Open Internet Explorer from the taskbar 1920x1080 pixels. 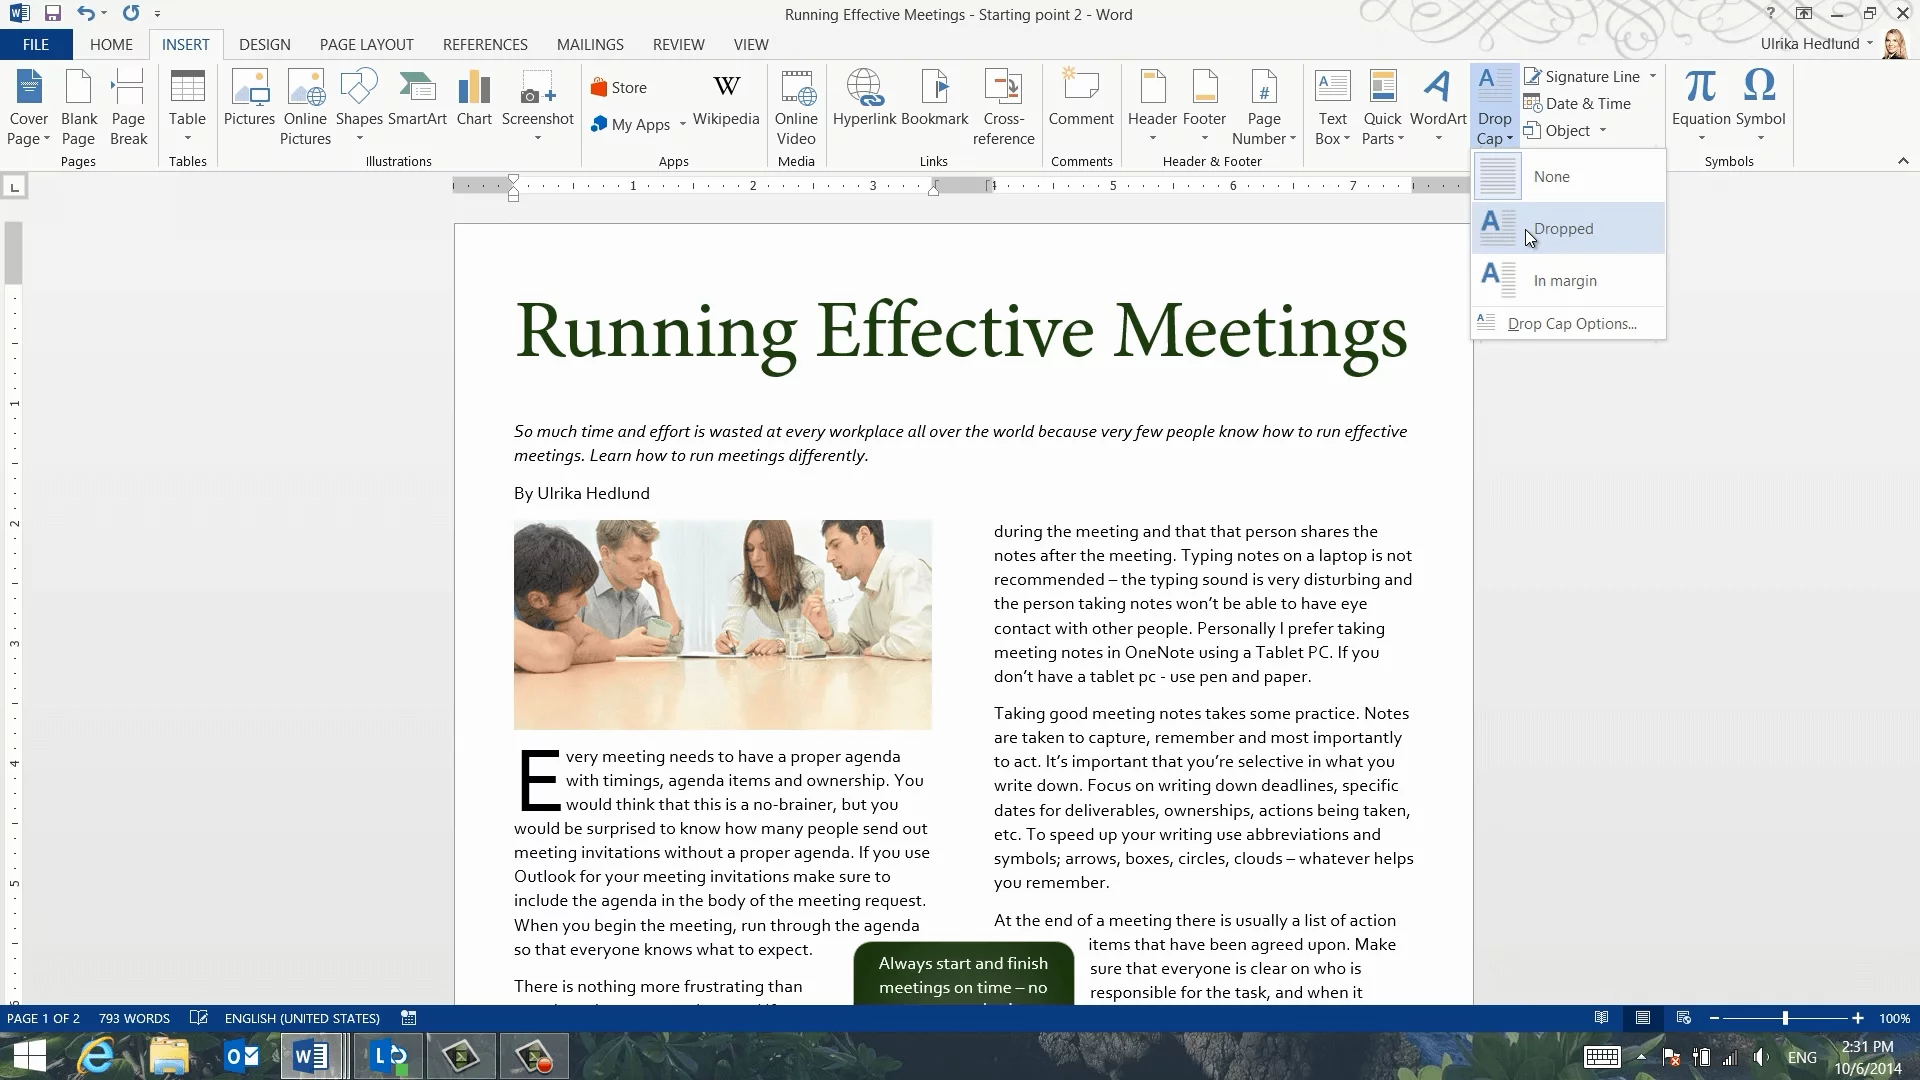98,1056
